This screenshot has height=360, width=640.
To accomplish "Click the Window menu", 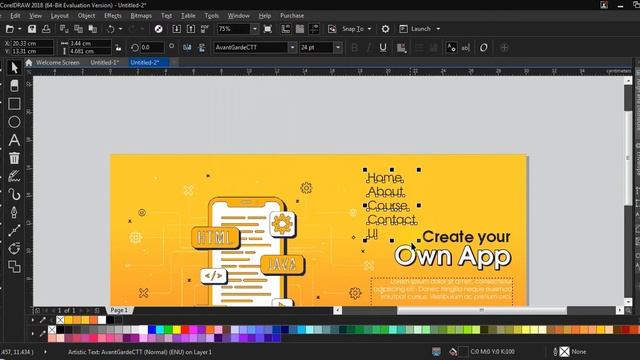I will [239, 16].
